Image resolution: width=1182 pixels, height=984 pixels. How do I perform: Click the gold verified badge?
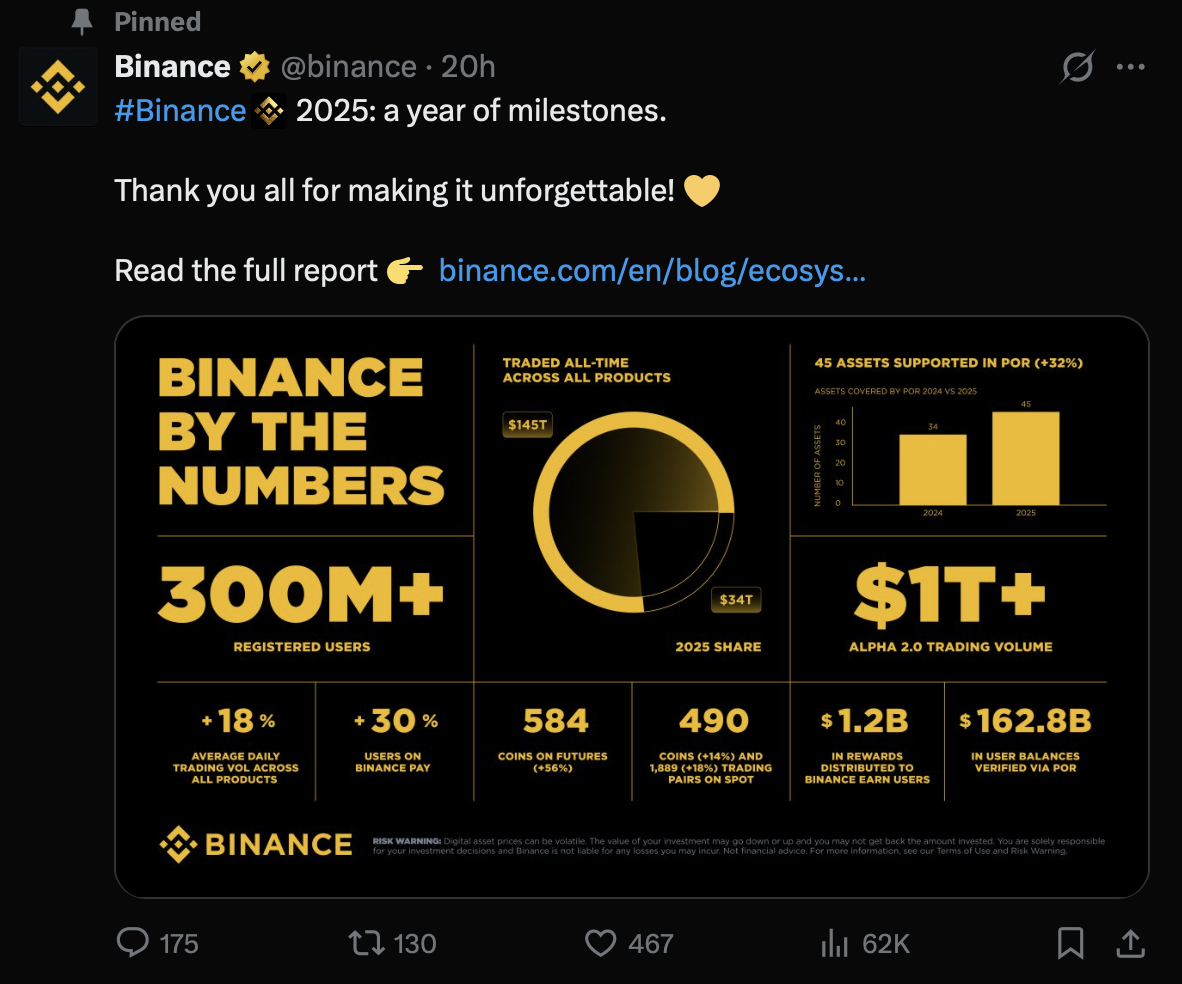(255, 67)
